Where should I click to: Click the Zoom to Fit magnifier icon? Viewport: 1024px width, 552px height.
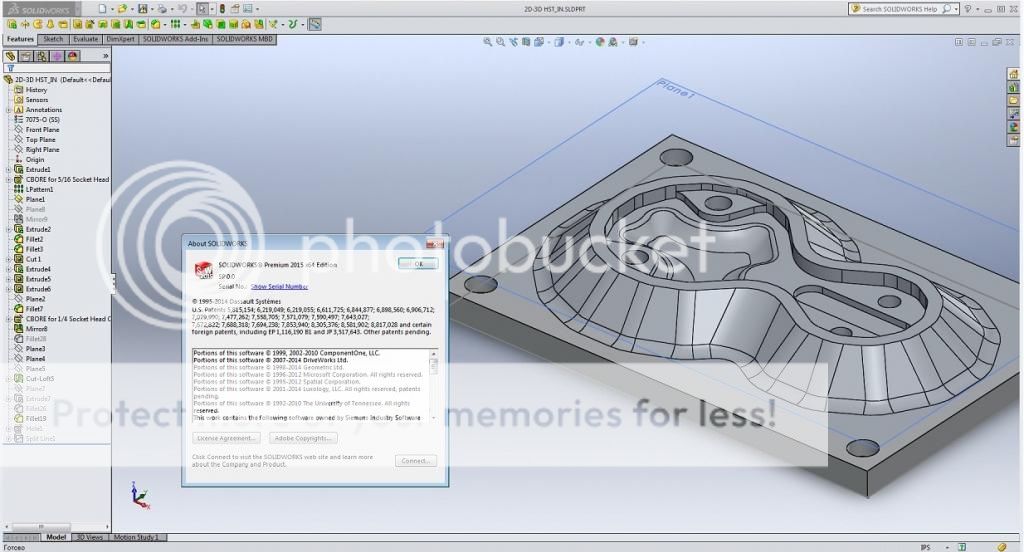(x=487, y=43)
